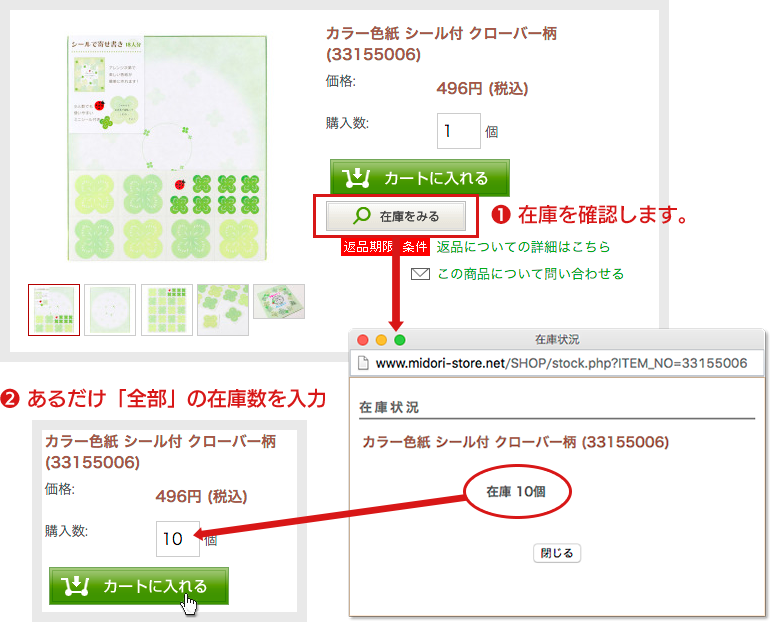Click the text 在庫 10個 in stock window
This screenshot has height=622, width=770.
point(516,491)
